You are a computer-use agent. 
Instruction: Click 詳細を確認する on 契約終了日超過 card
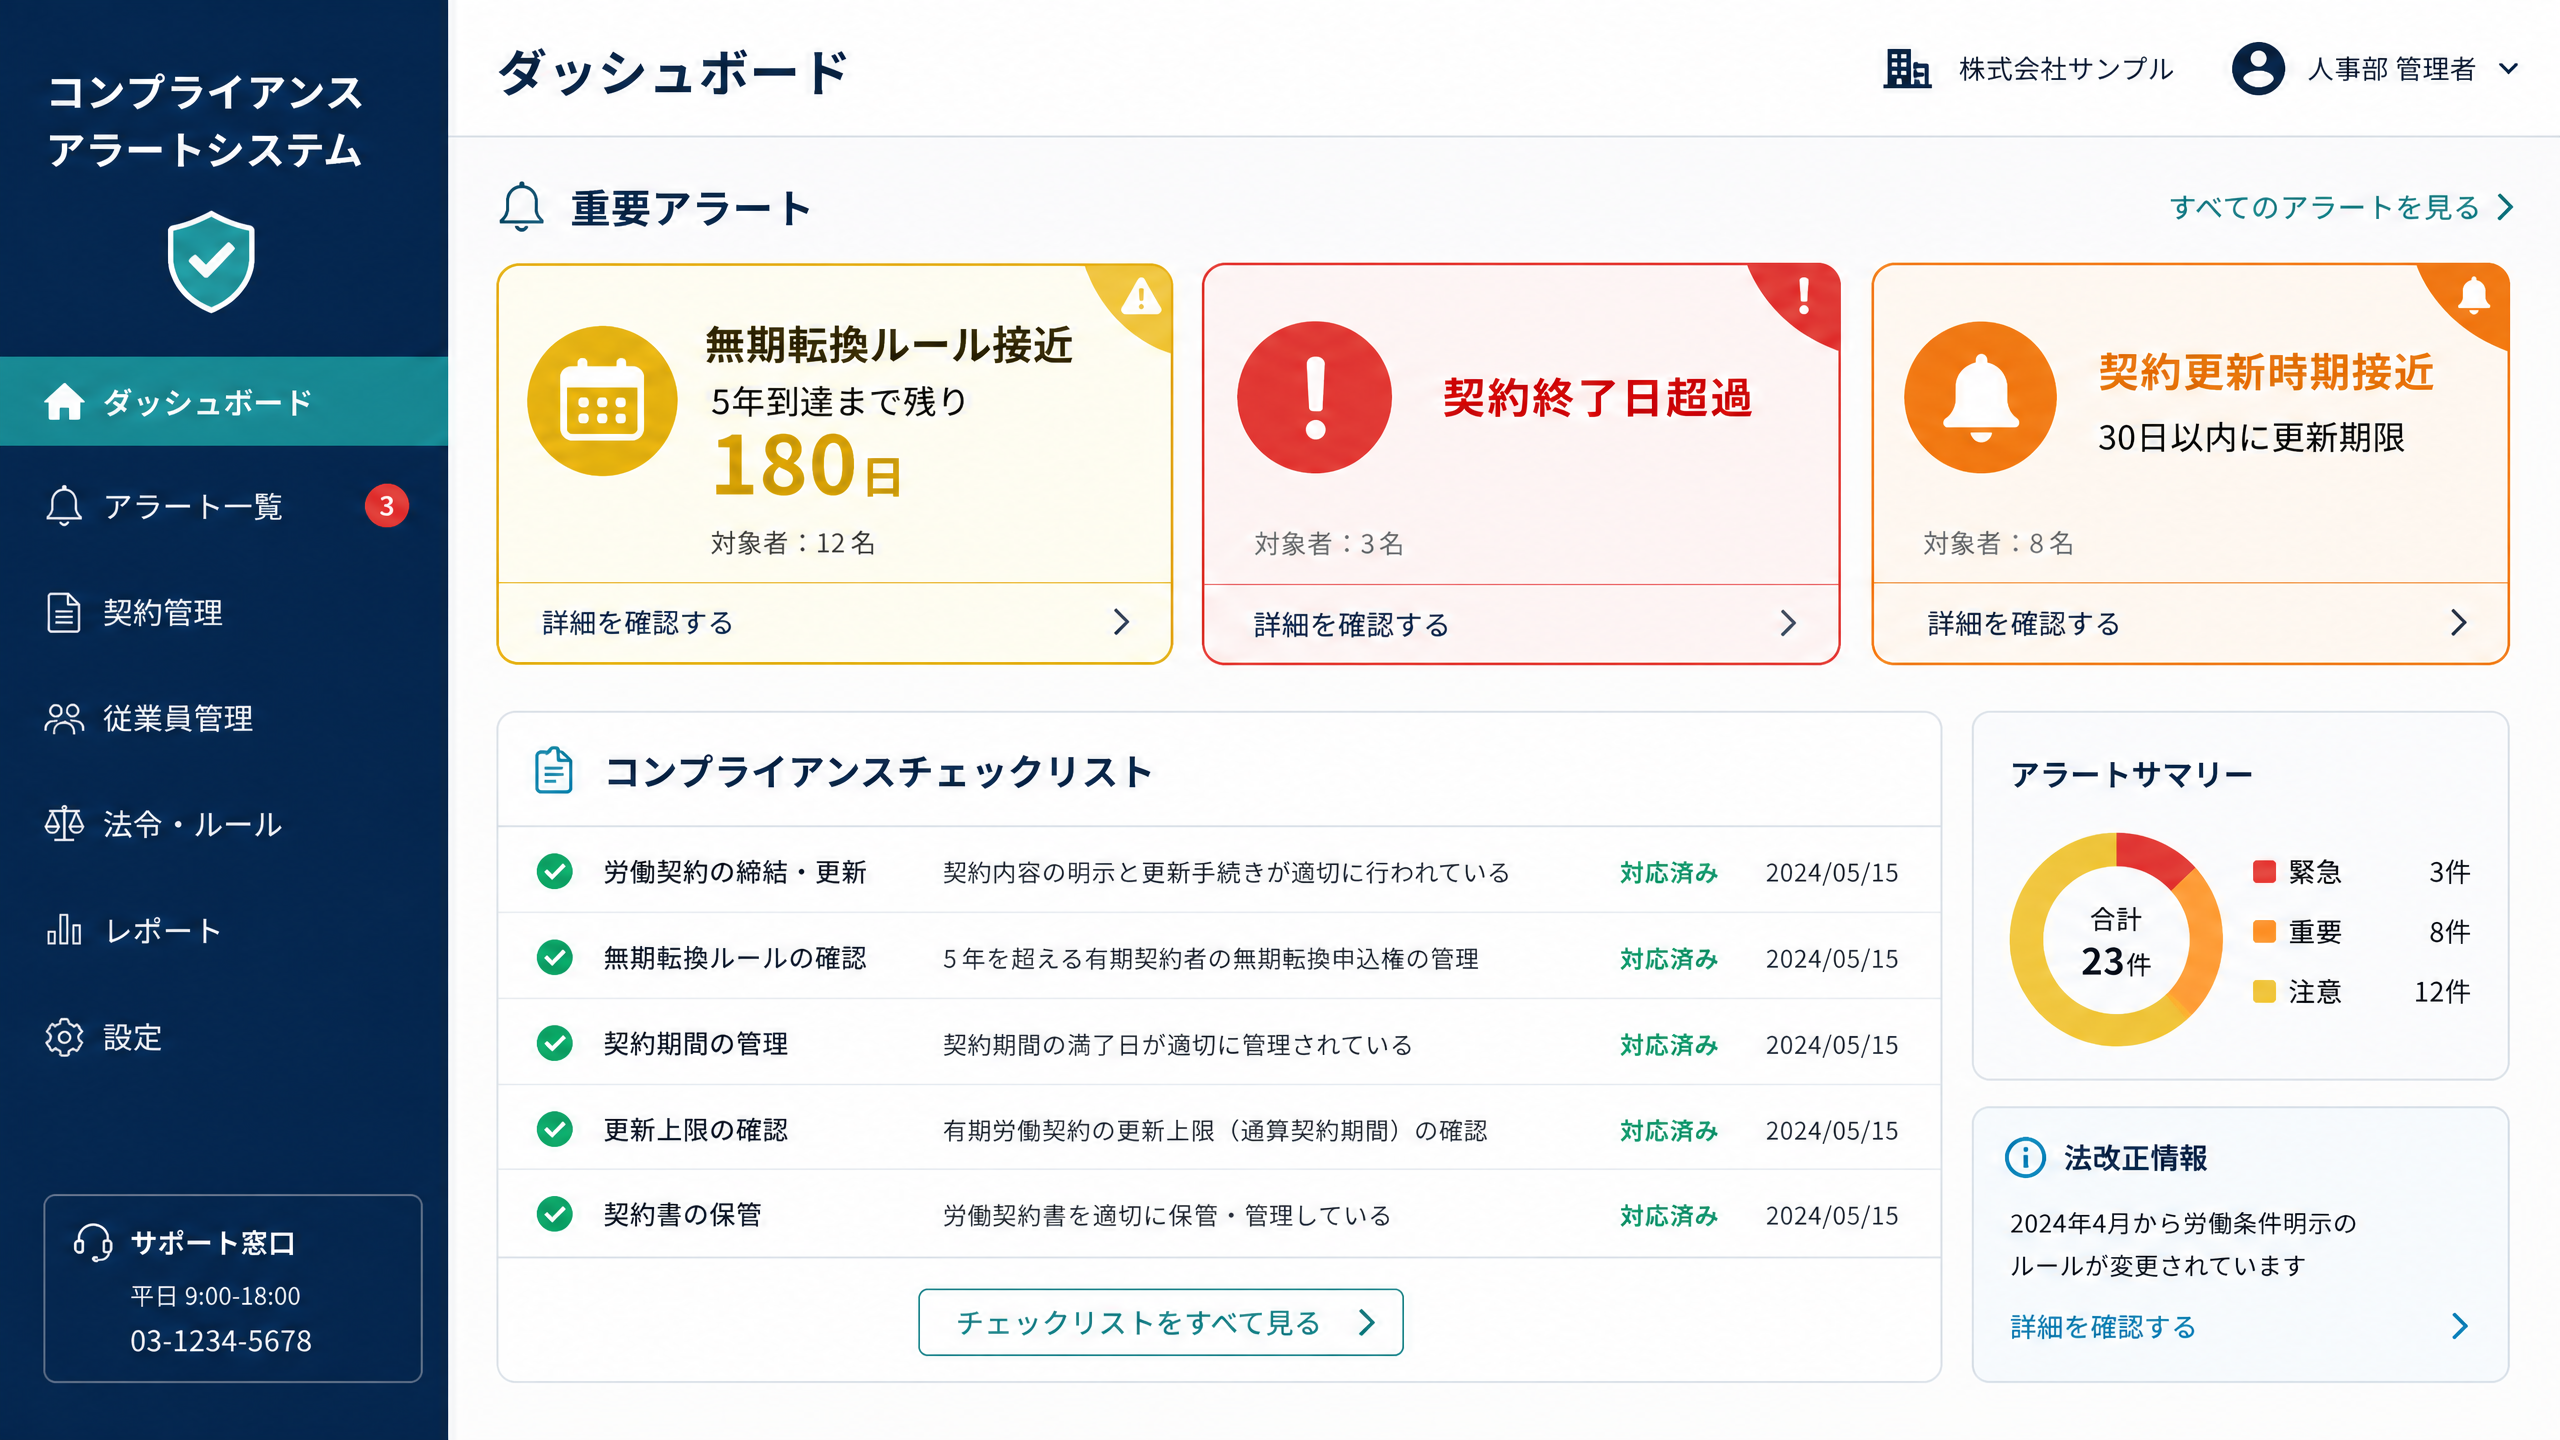(x=1351, y=624)
